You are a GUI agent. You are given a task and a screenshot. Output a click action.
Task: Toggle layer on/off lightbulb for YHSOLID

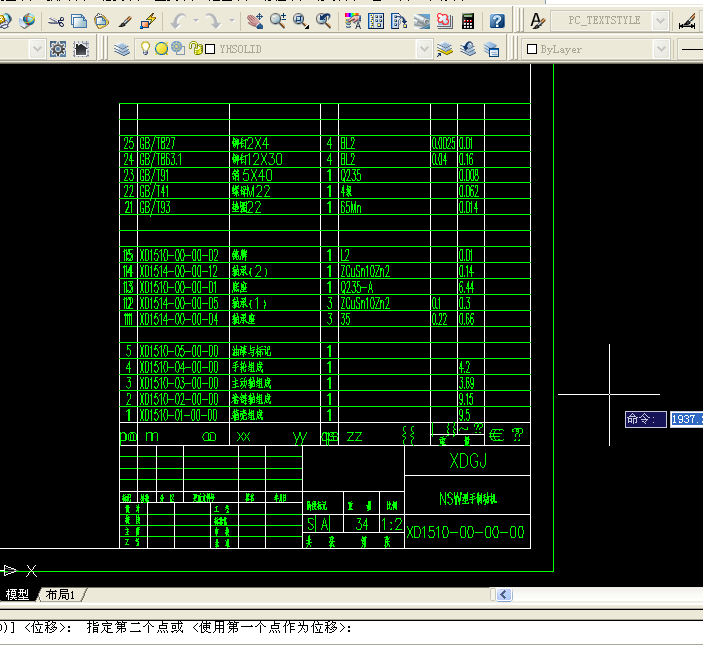tap(145, 48)
